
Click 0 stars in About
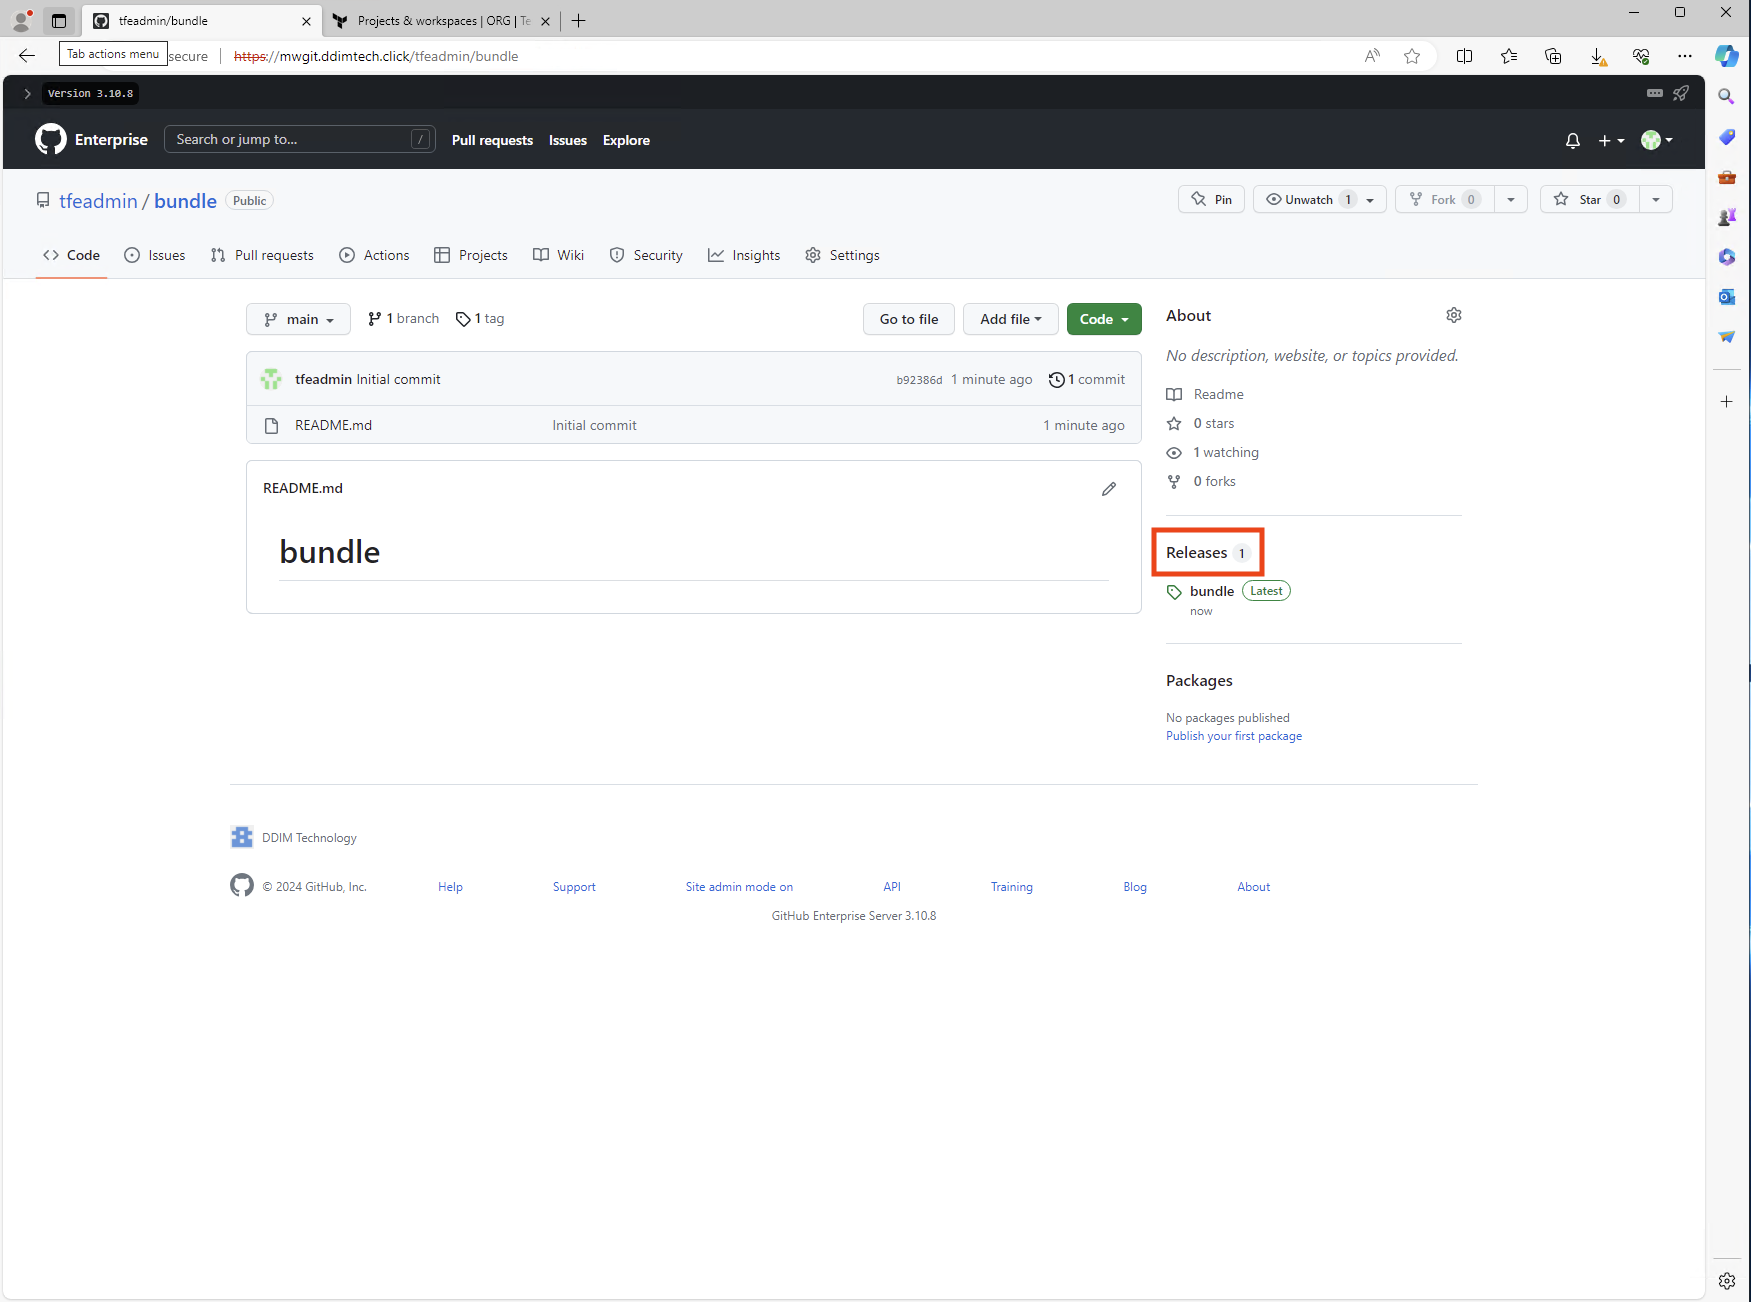pyautogui.click(x=1200, y=423)
